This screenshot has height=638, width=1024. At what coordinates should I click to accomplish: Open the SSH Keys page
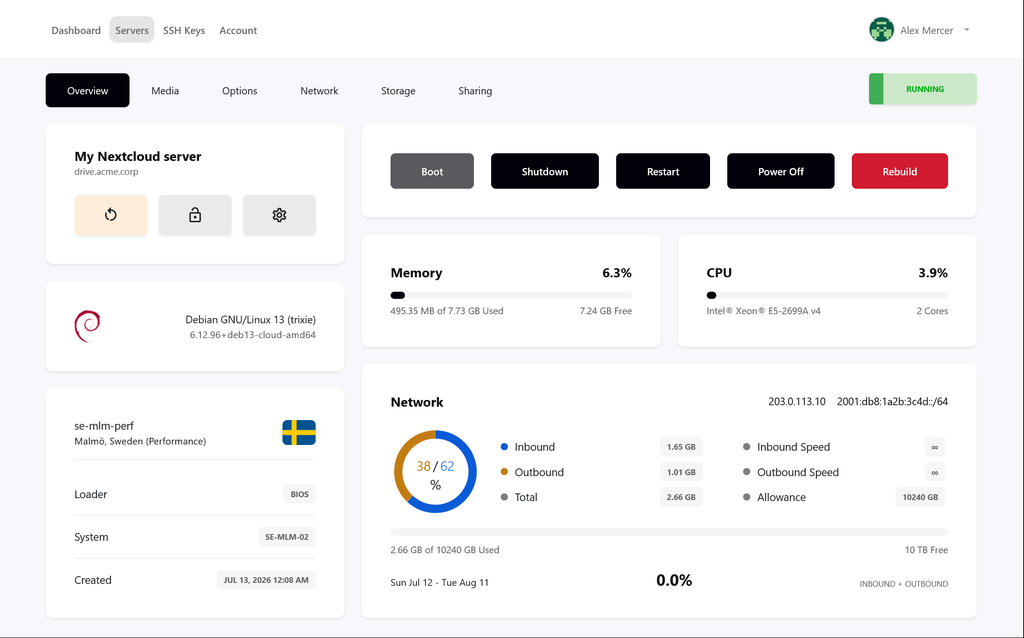tap(184, 30)
